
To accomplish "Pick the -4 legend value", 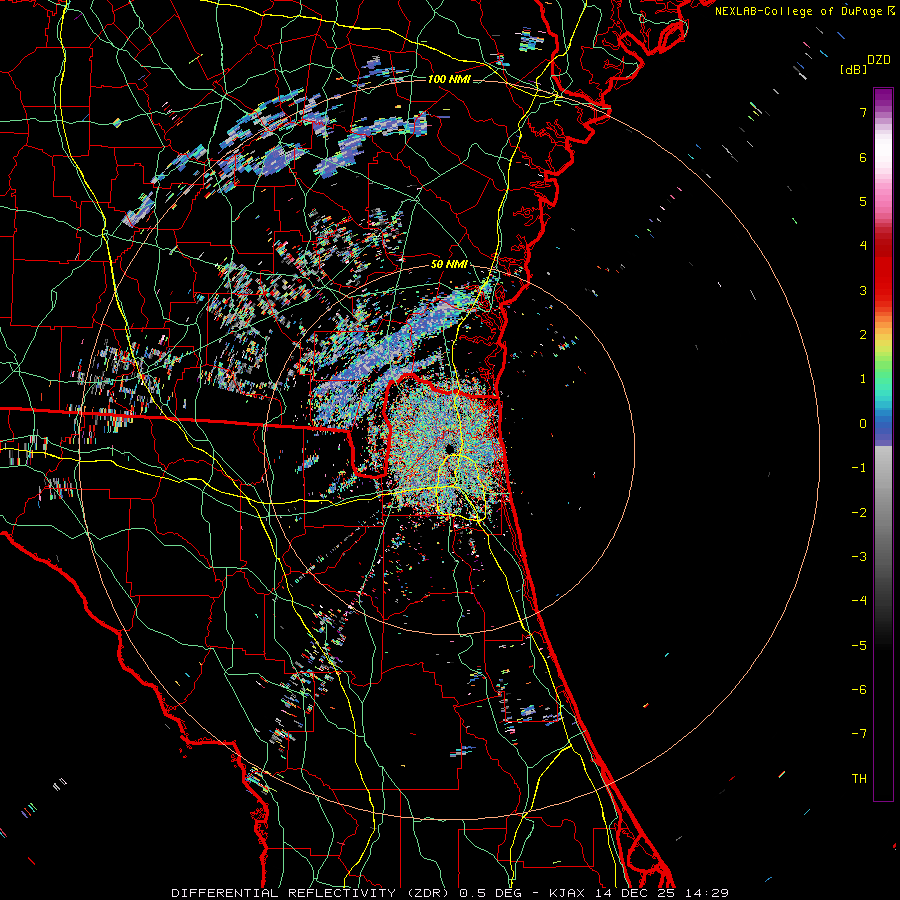I will click(859, 600).
